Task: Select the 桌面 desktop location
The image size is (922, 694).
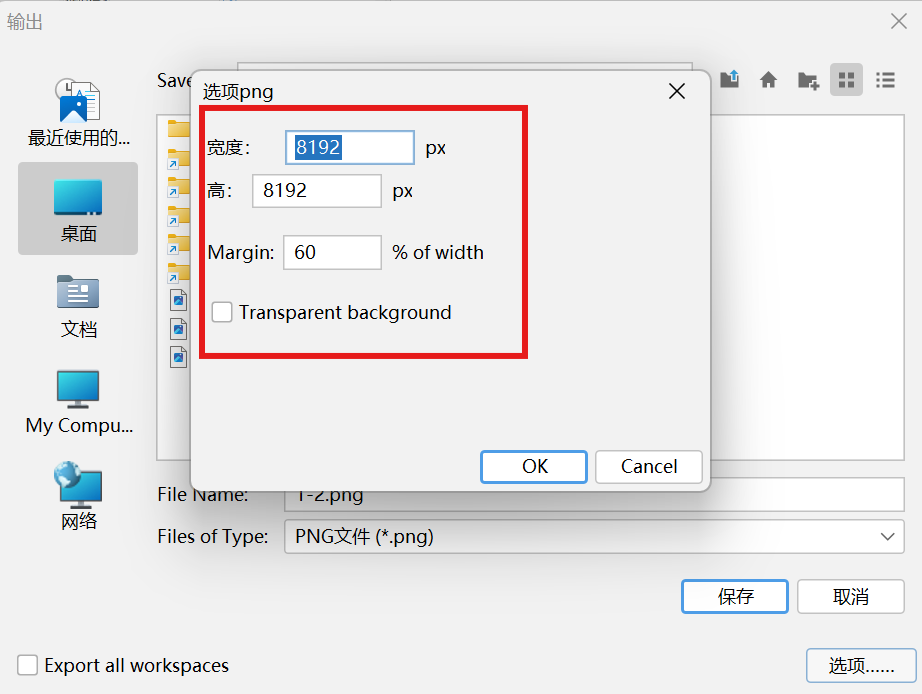Action: pos(78,209)
